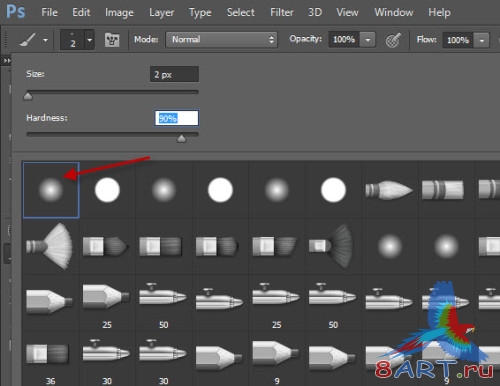Select the airbrush preset labeled 25

click(x=276, y=295)
